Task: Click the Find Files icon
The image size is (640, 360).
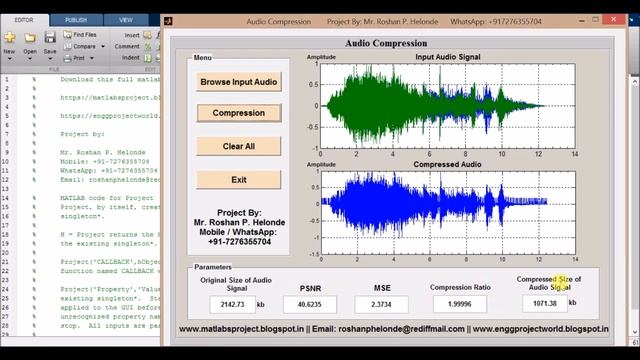Action: point(67,35)
